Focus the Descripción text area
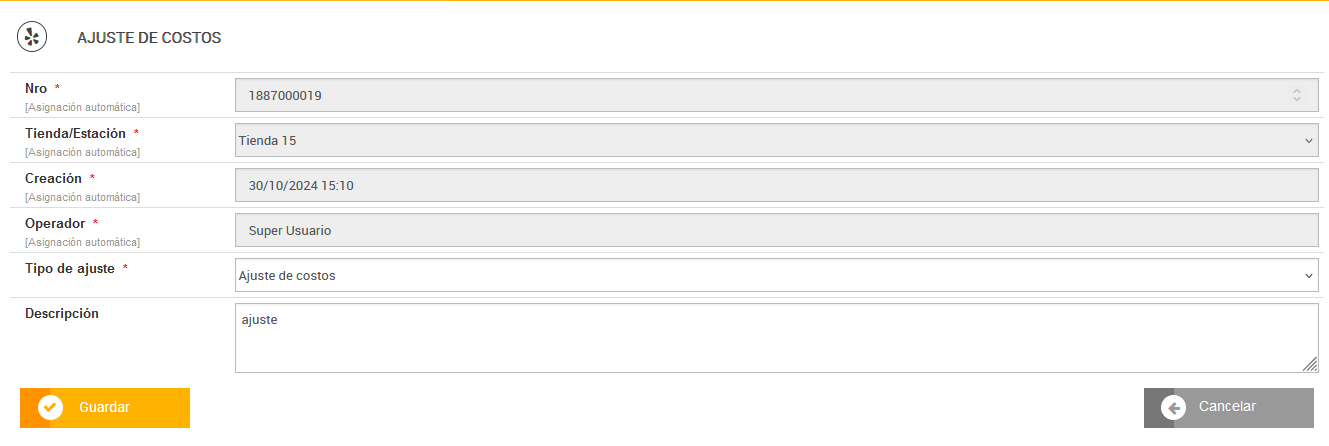Screen dimensions: 1329x446 pyautogui.click(x=770, y=338)
